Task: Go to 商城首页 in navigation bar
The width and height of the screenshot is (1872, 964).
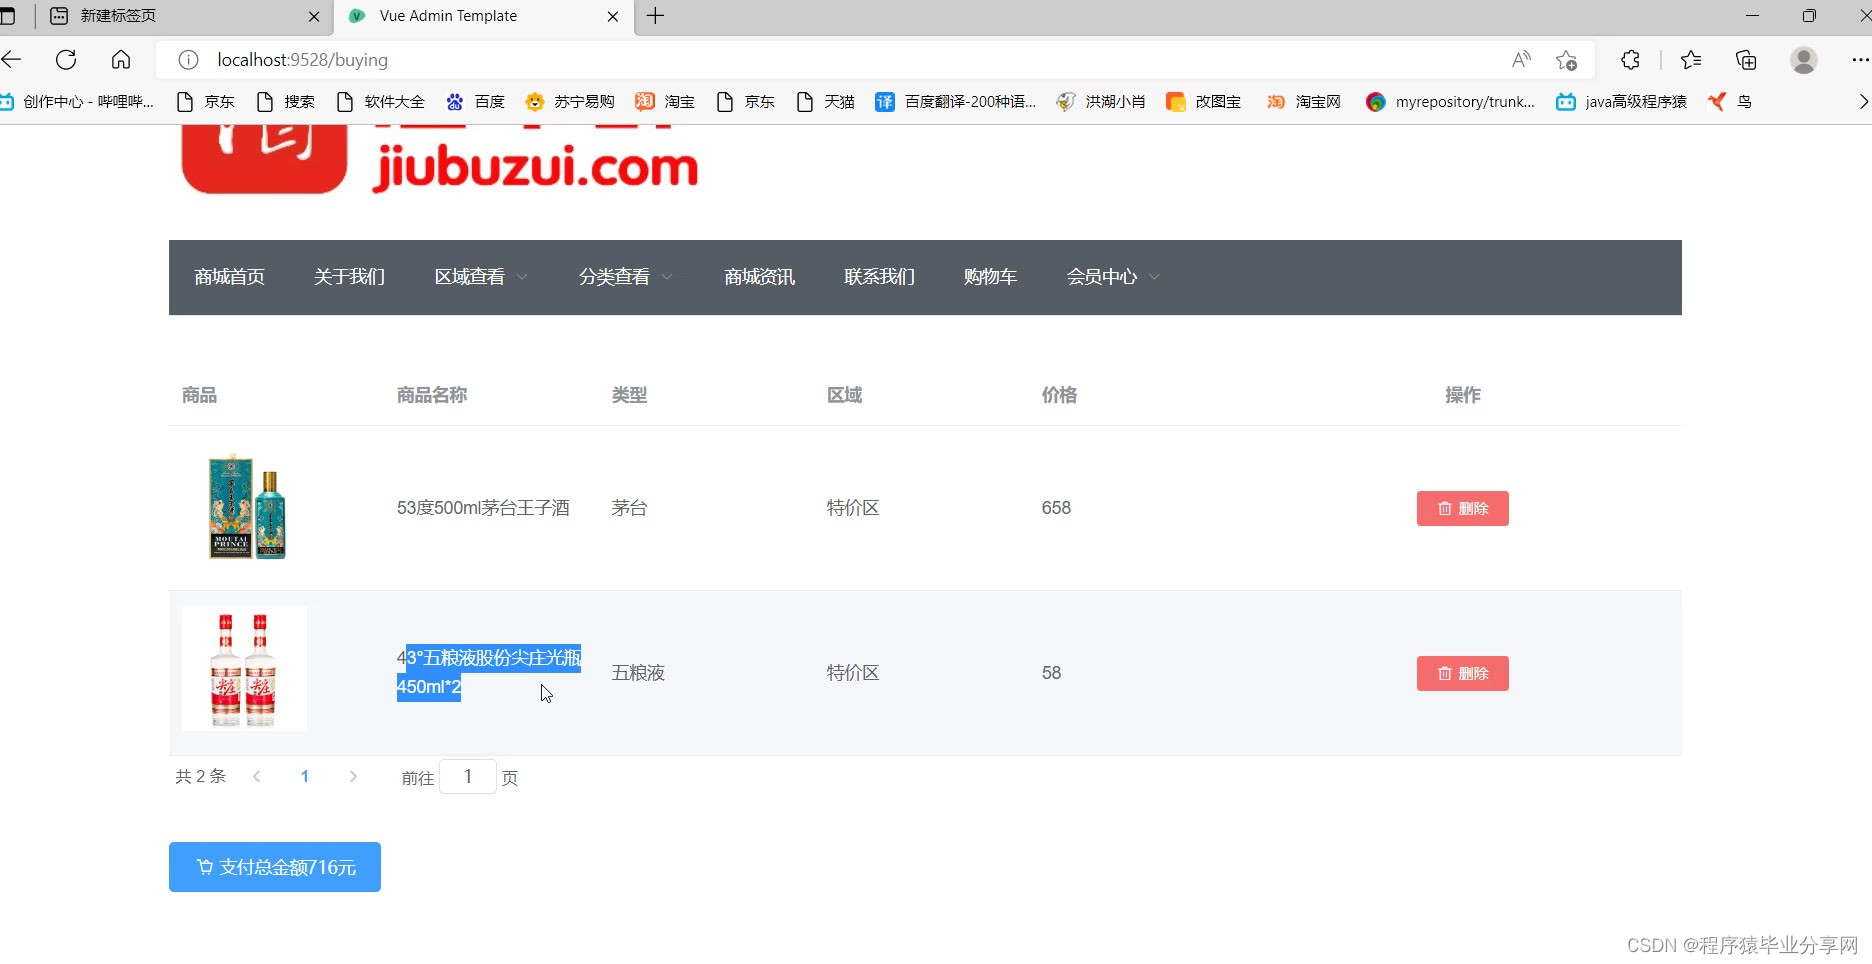Action: (x=230, y=277)
